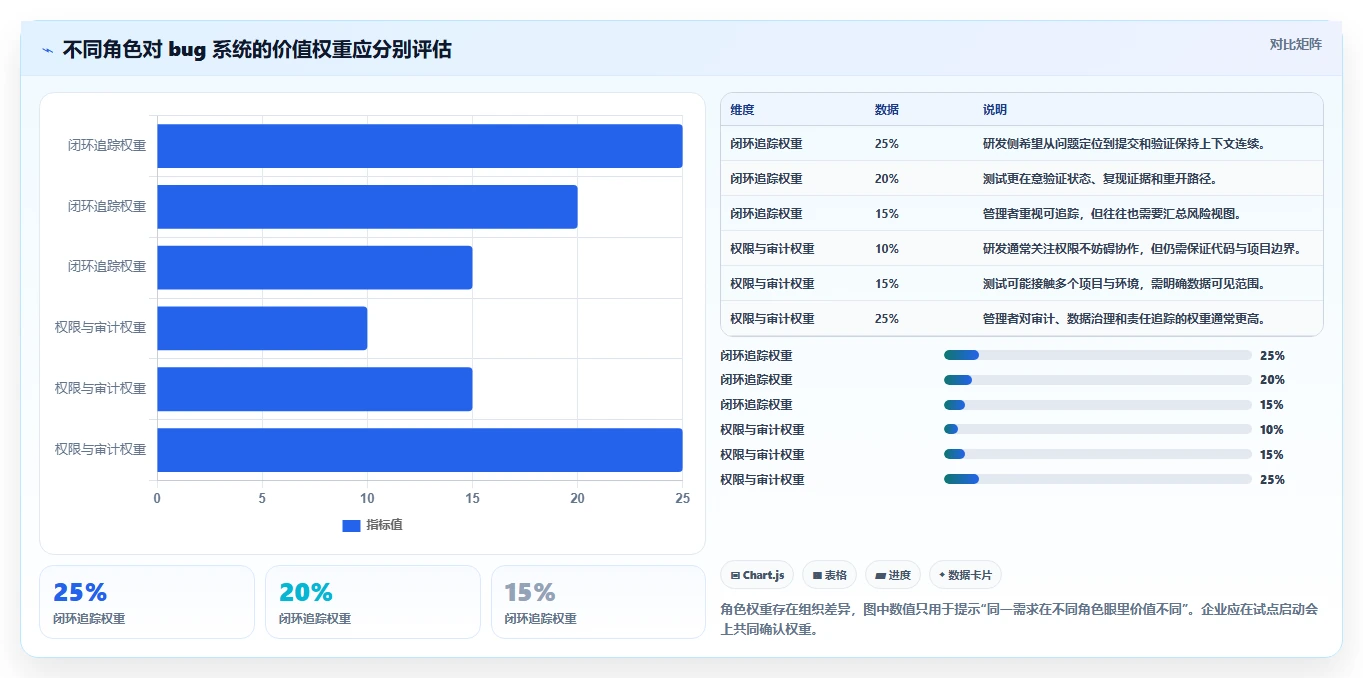1363x678 pixels.
Task: Click the 20% value beside the progress bars
Action: click(1272, 380)
